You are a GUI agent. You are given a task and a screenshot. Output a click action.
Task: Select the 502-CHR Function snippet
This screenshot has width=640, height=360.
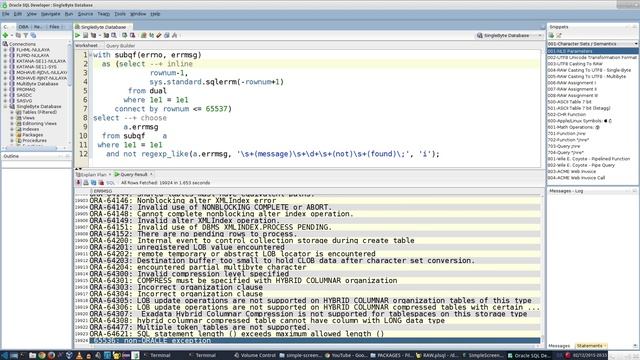567,114
